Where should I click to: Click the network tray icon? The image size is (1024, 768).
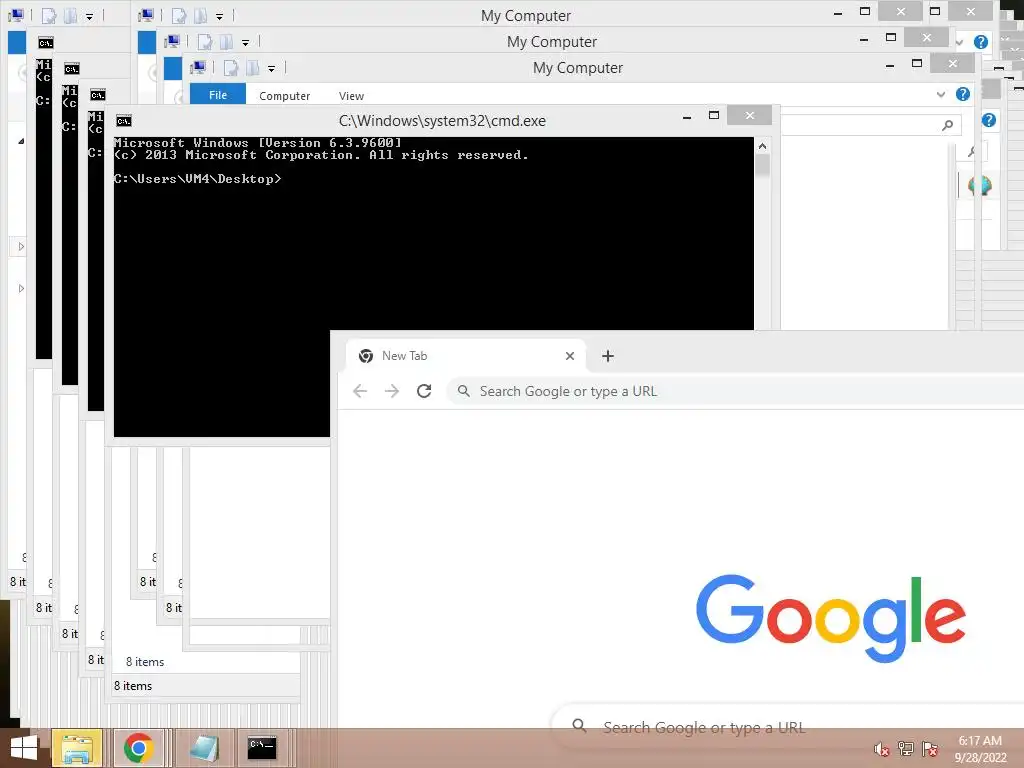906,749
